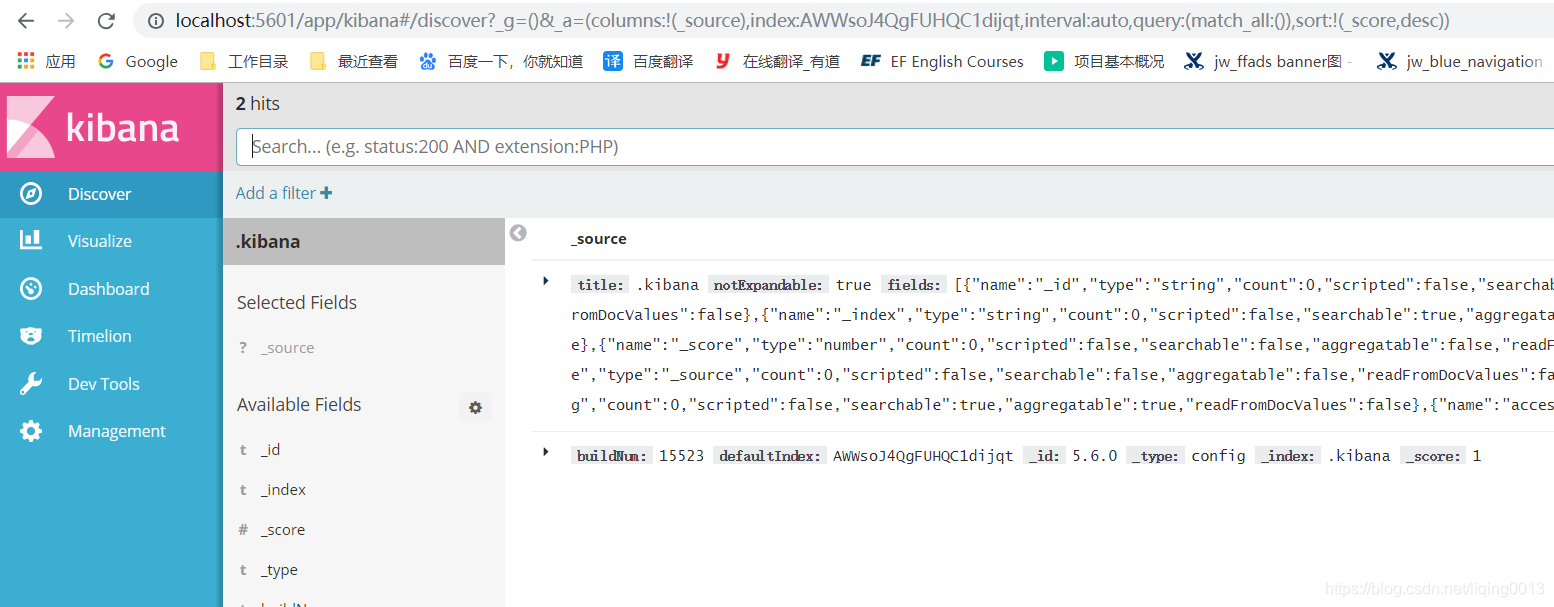Viewport: 1554px width, 607px height.
Task: Click the 'Selected Fields' heading
Action: 297,303
